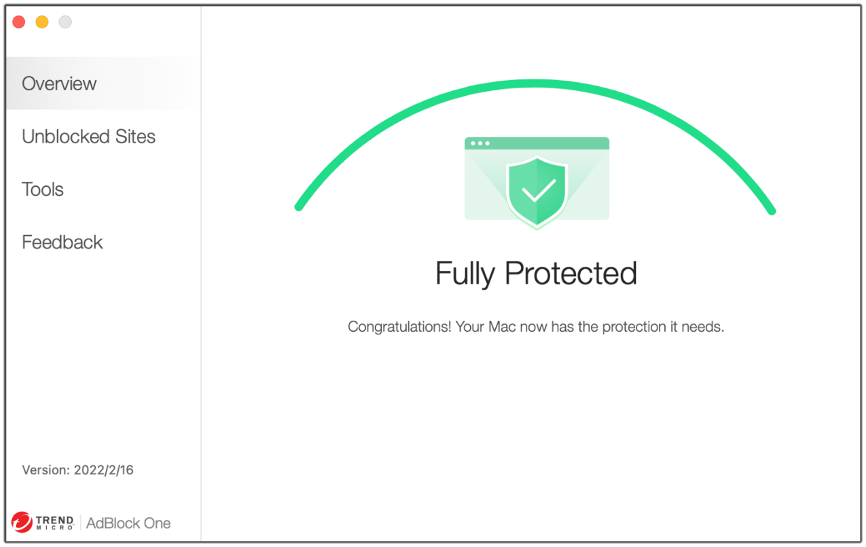
Task: Click three dots on browser window illustration
Action: coord(480,143)
